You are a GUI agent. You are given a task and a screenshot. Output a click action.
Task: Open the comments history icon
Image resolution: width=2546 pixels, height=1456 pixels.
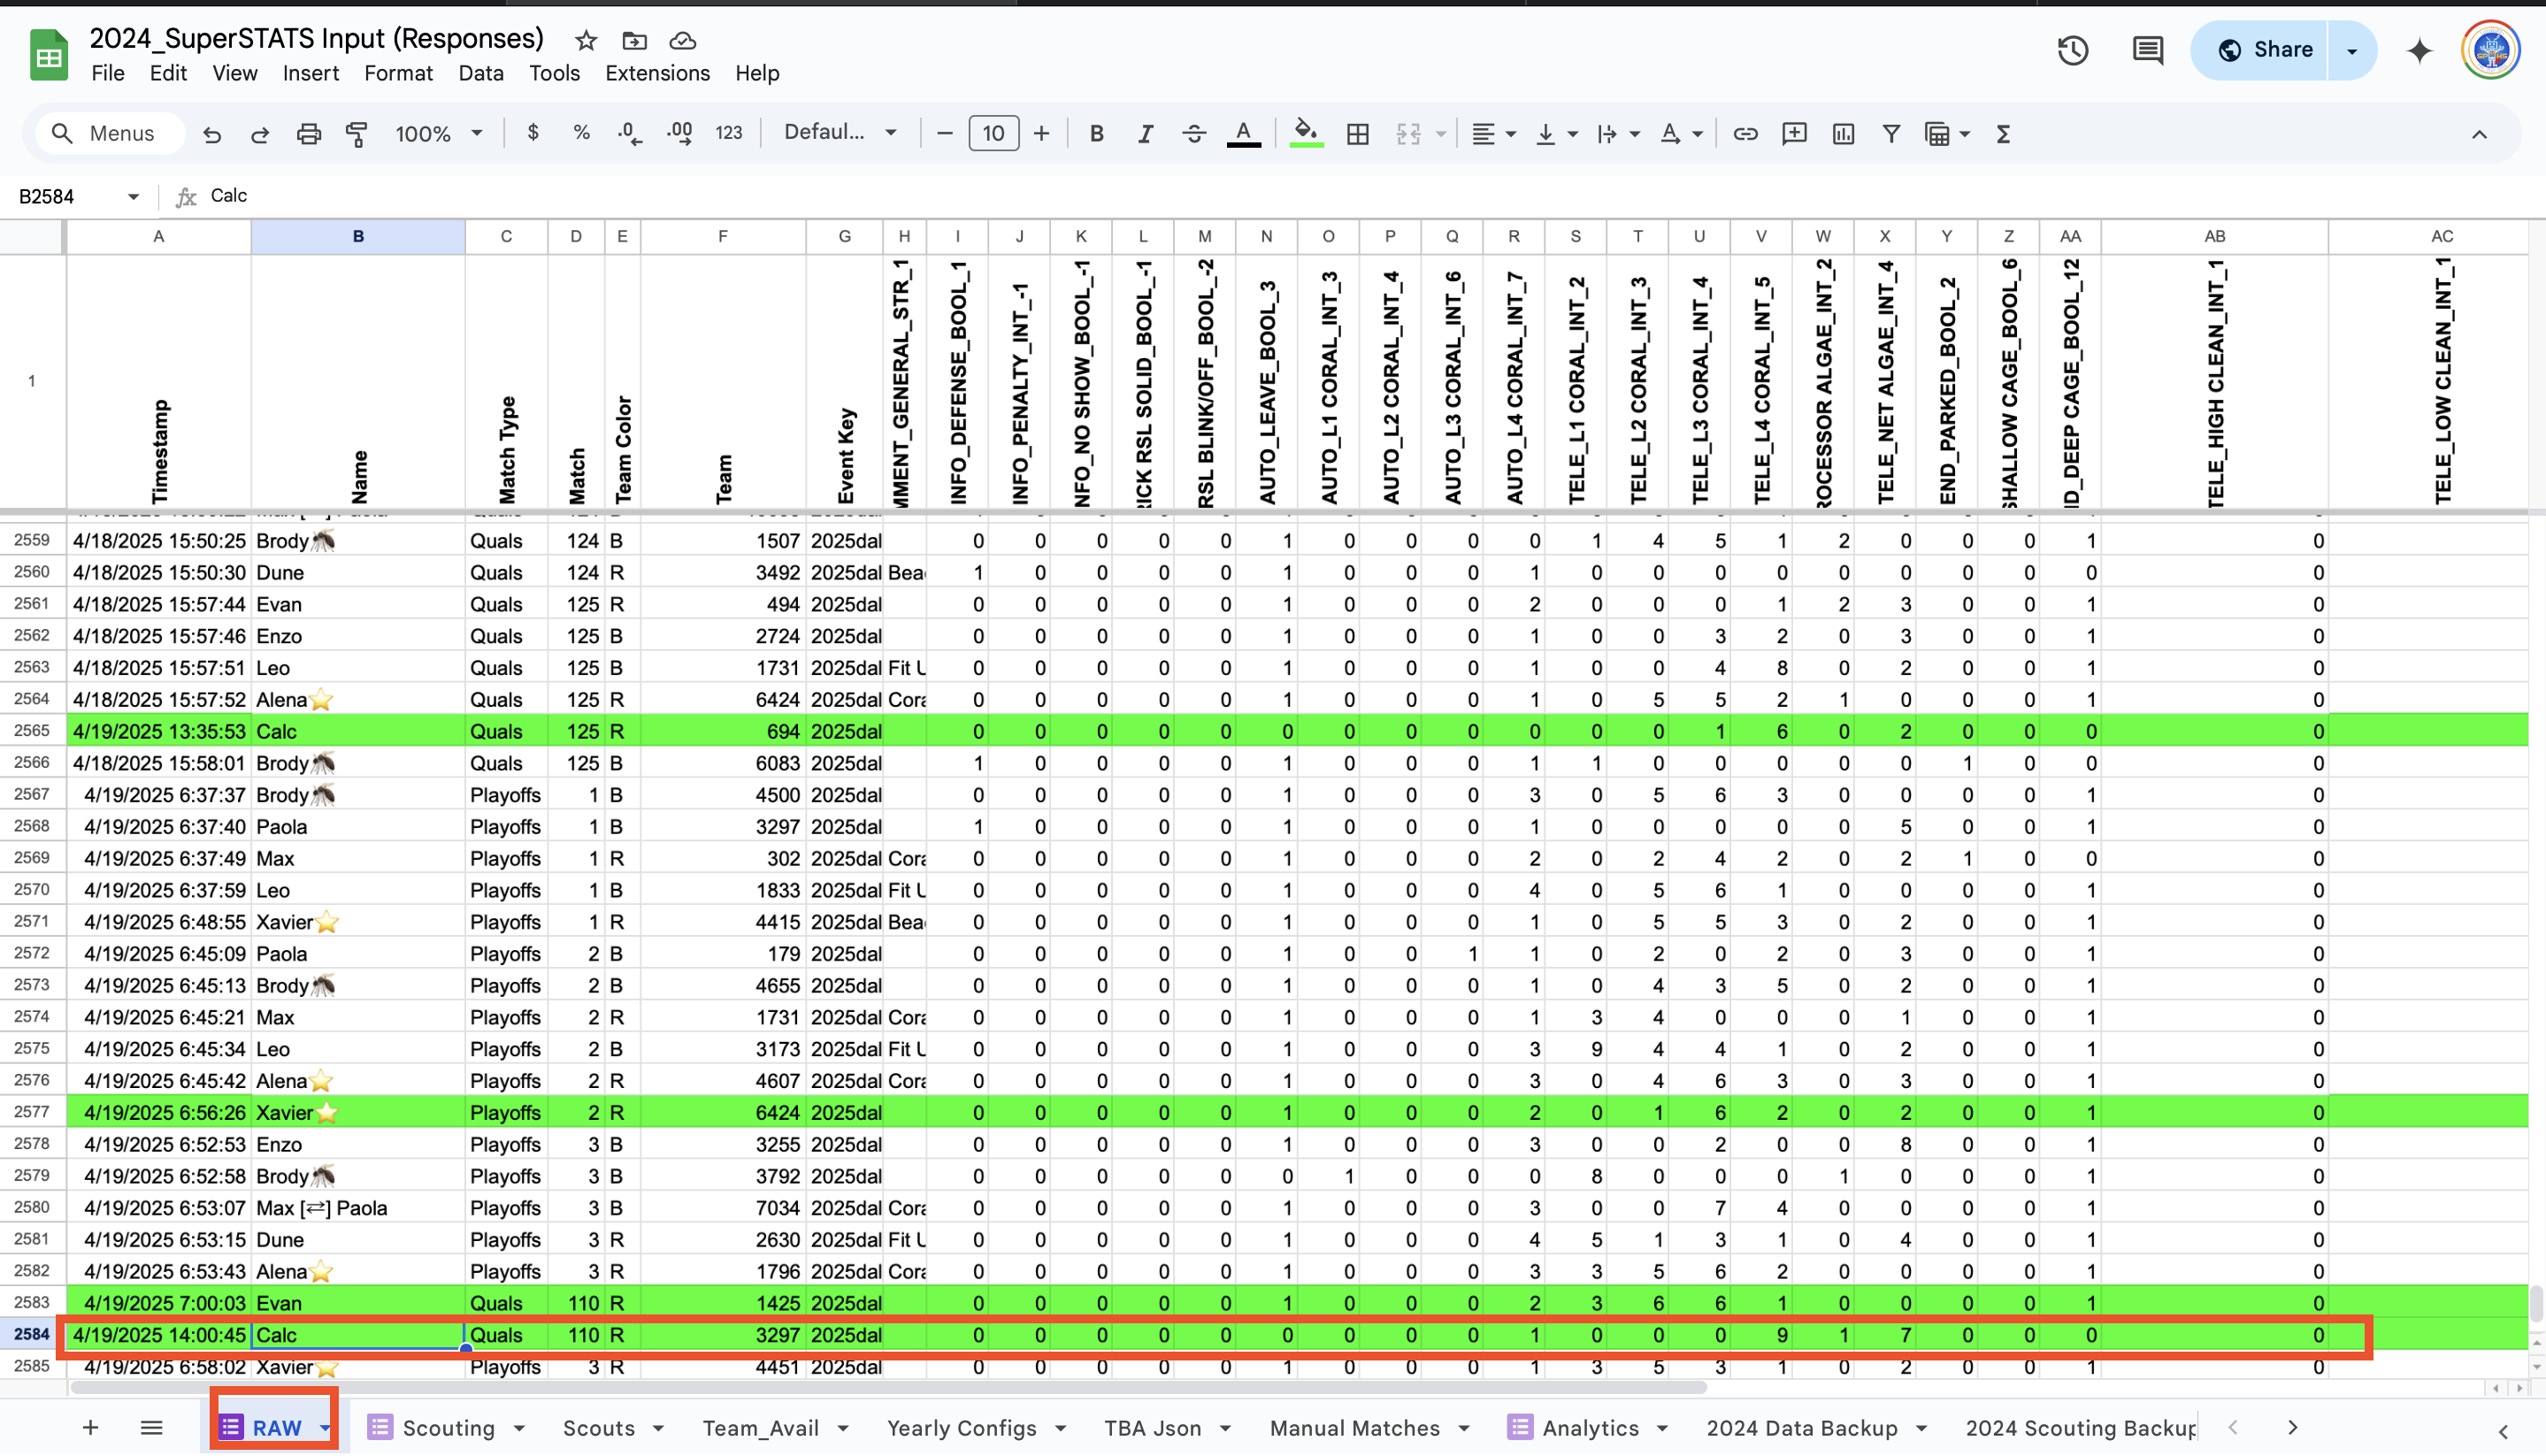click(x=2147, y=50)
